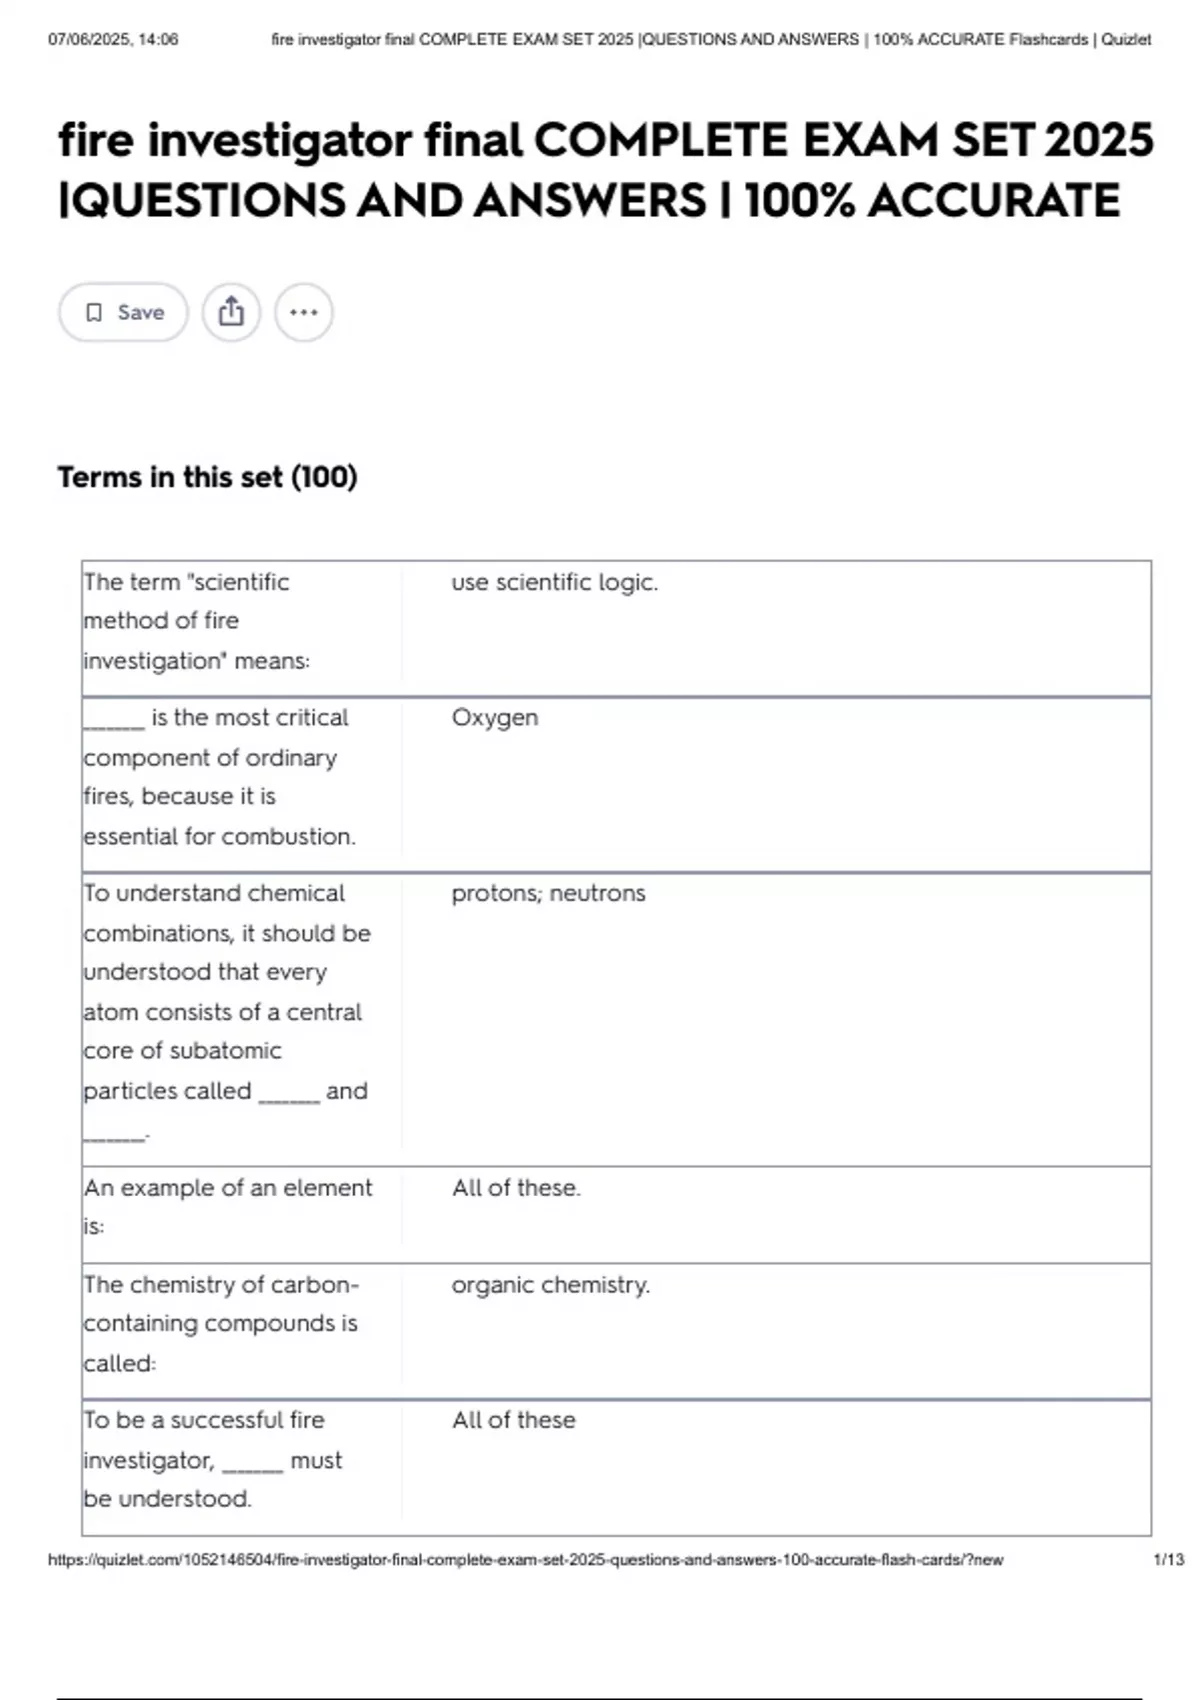
Task: Select the 'To be a successful fire investigator' term
Action: (x=212, y=1459)
